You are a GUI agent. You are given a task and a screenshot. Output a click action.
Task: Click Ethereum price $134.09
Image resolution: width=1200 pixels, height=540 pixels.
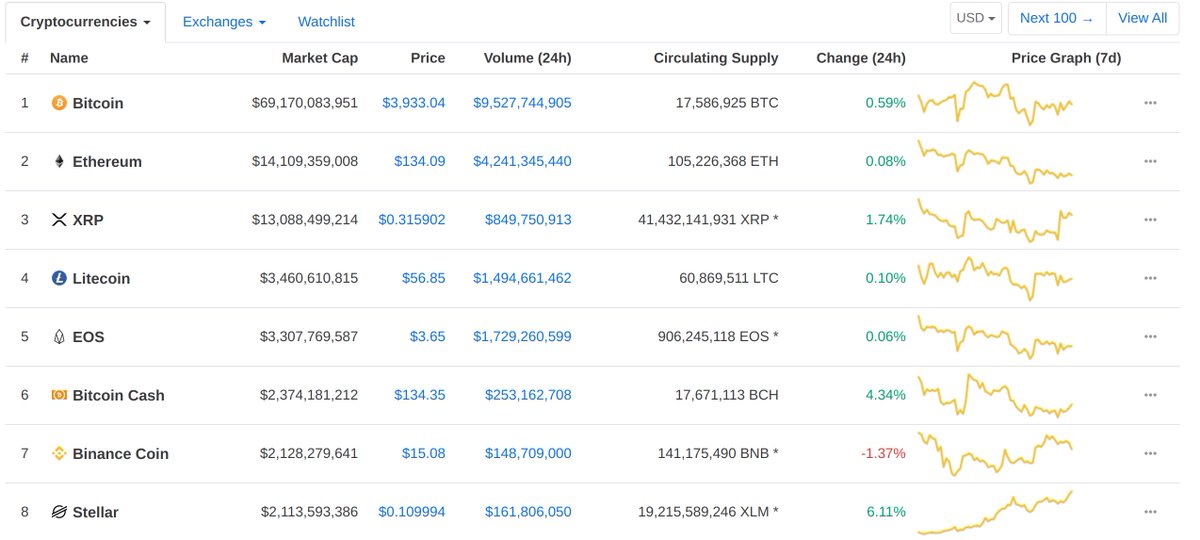click(x=420, y=162)
